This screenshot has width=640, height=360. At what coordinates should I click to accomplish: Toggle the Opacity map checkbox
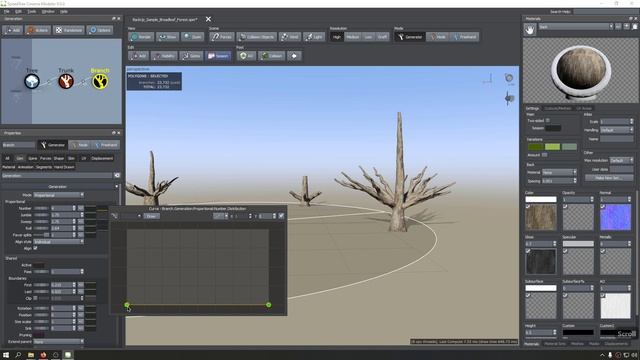[565, 207]
